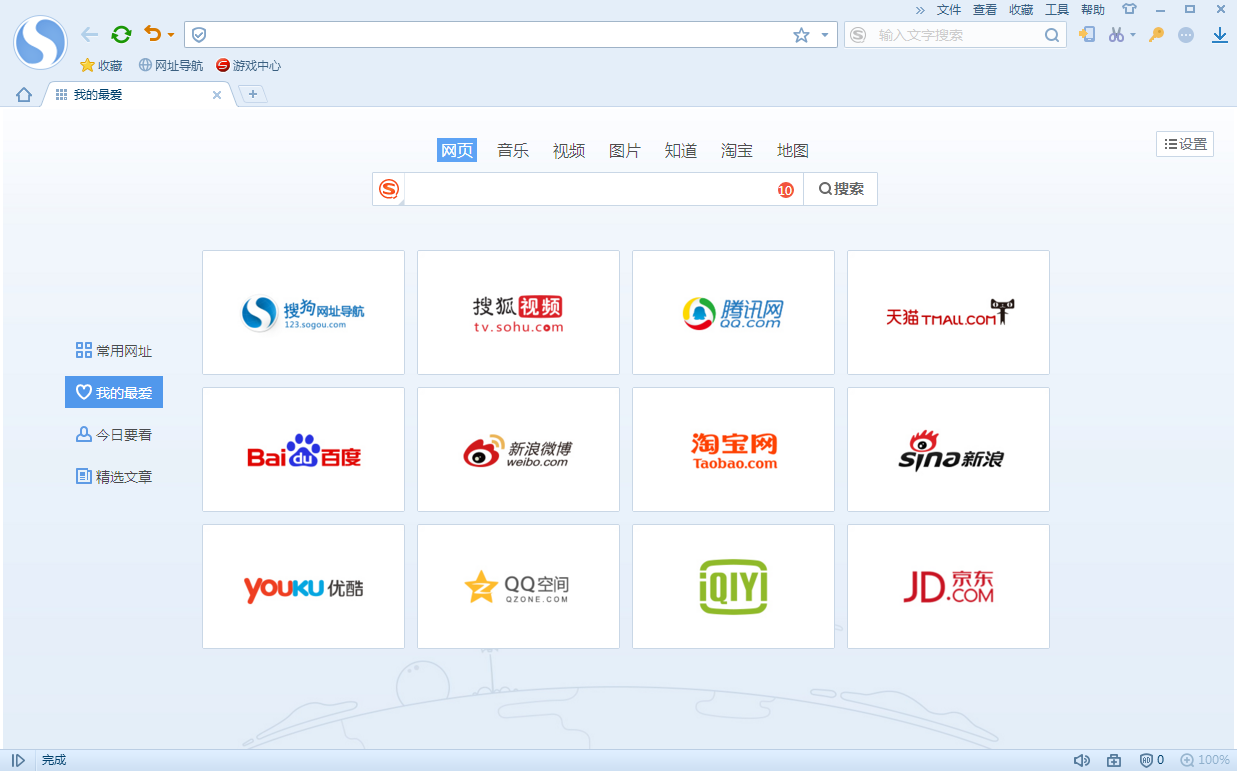Click the main page search input field
This screenshot has width=1237, height=771.
pos(590,189)
